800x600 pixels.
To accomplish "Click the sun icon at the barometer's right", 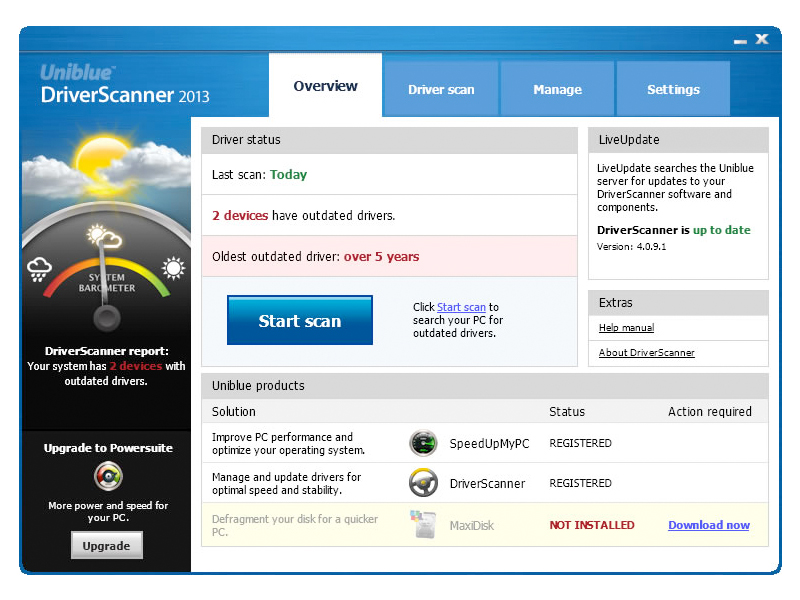I will tap(173, 268).
